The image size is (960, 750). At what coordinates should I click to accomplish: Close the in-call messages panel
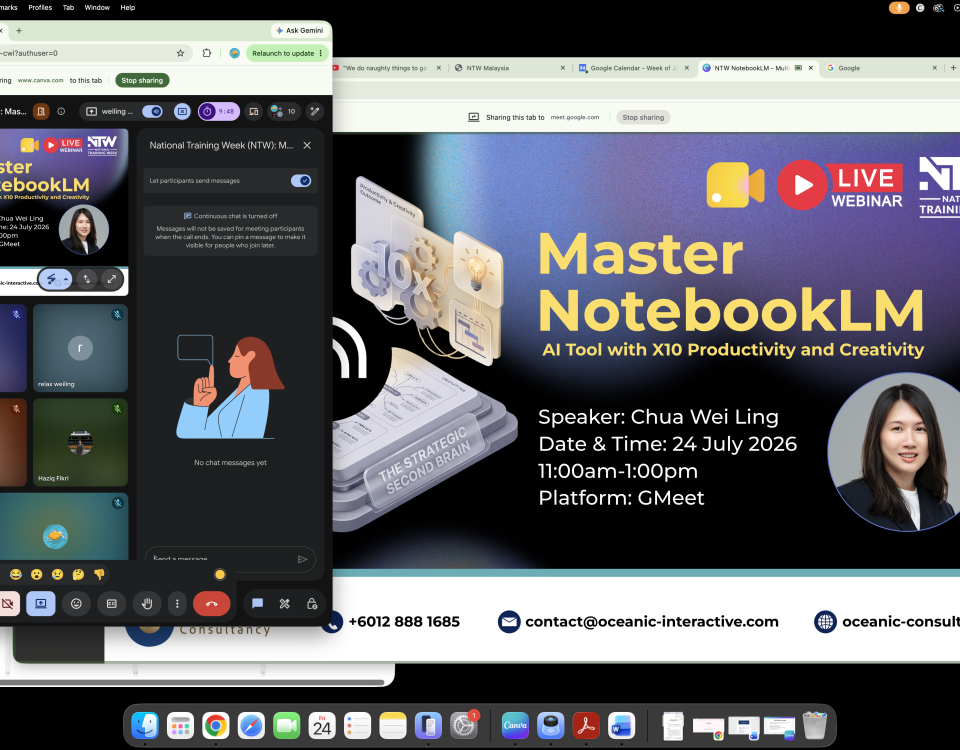coord(307,145)
